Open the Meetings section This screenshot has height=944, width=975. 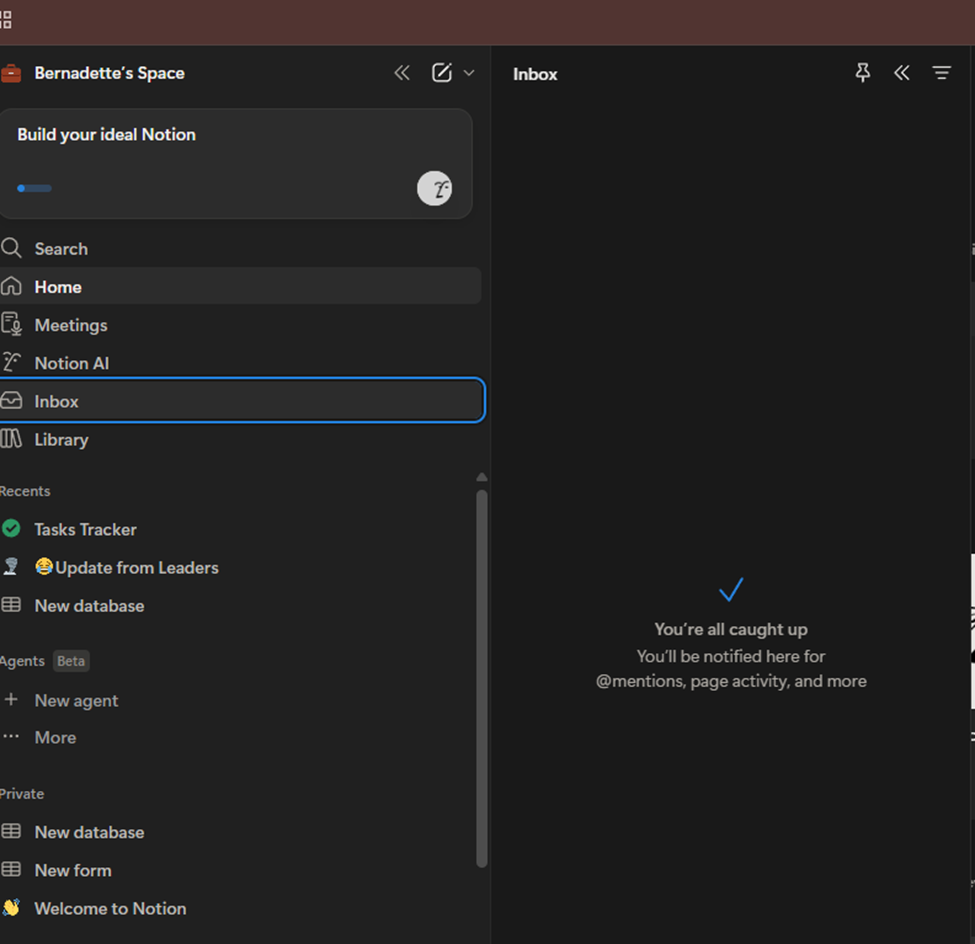(70, 325)
